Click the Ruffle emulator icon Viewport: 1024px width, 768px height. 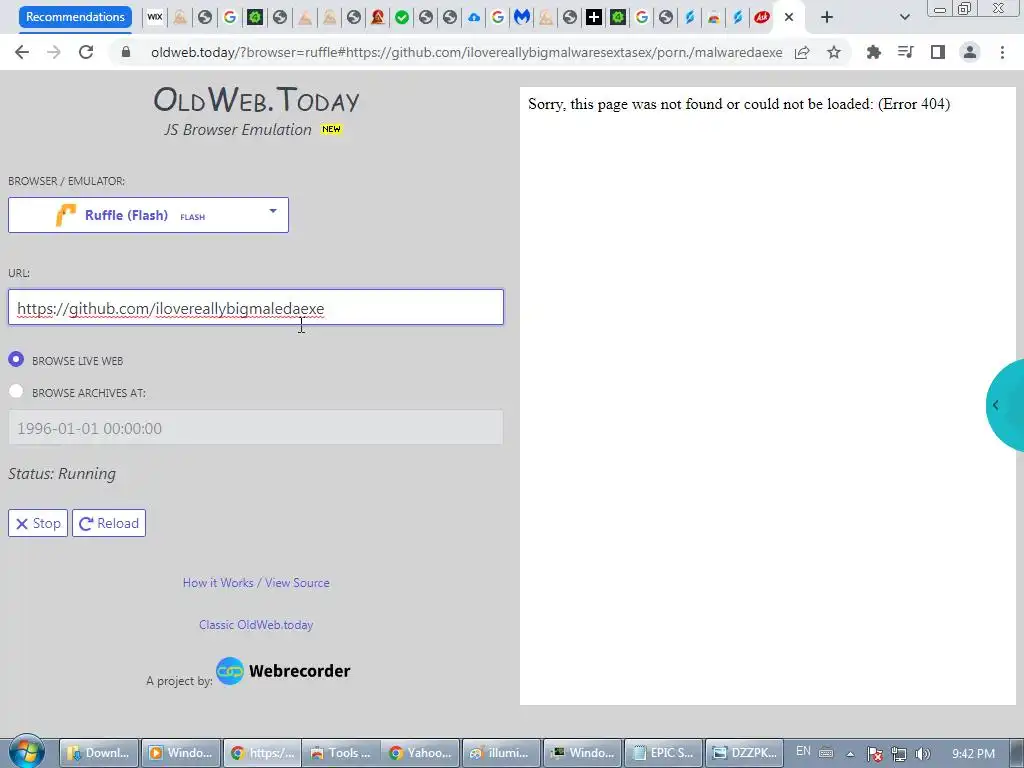click(65, 215)
